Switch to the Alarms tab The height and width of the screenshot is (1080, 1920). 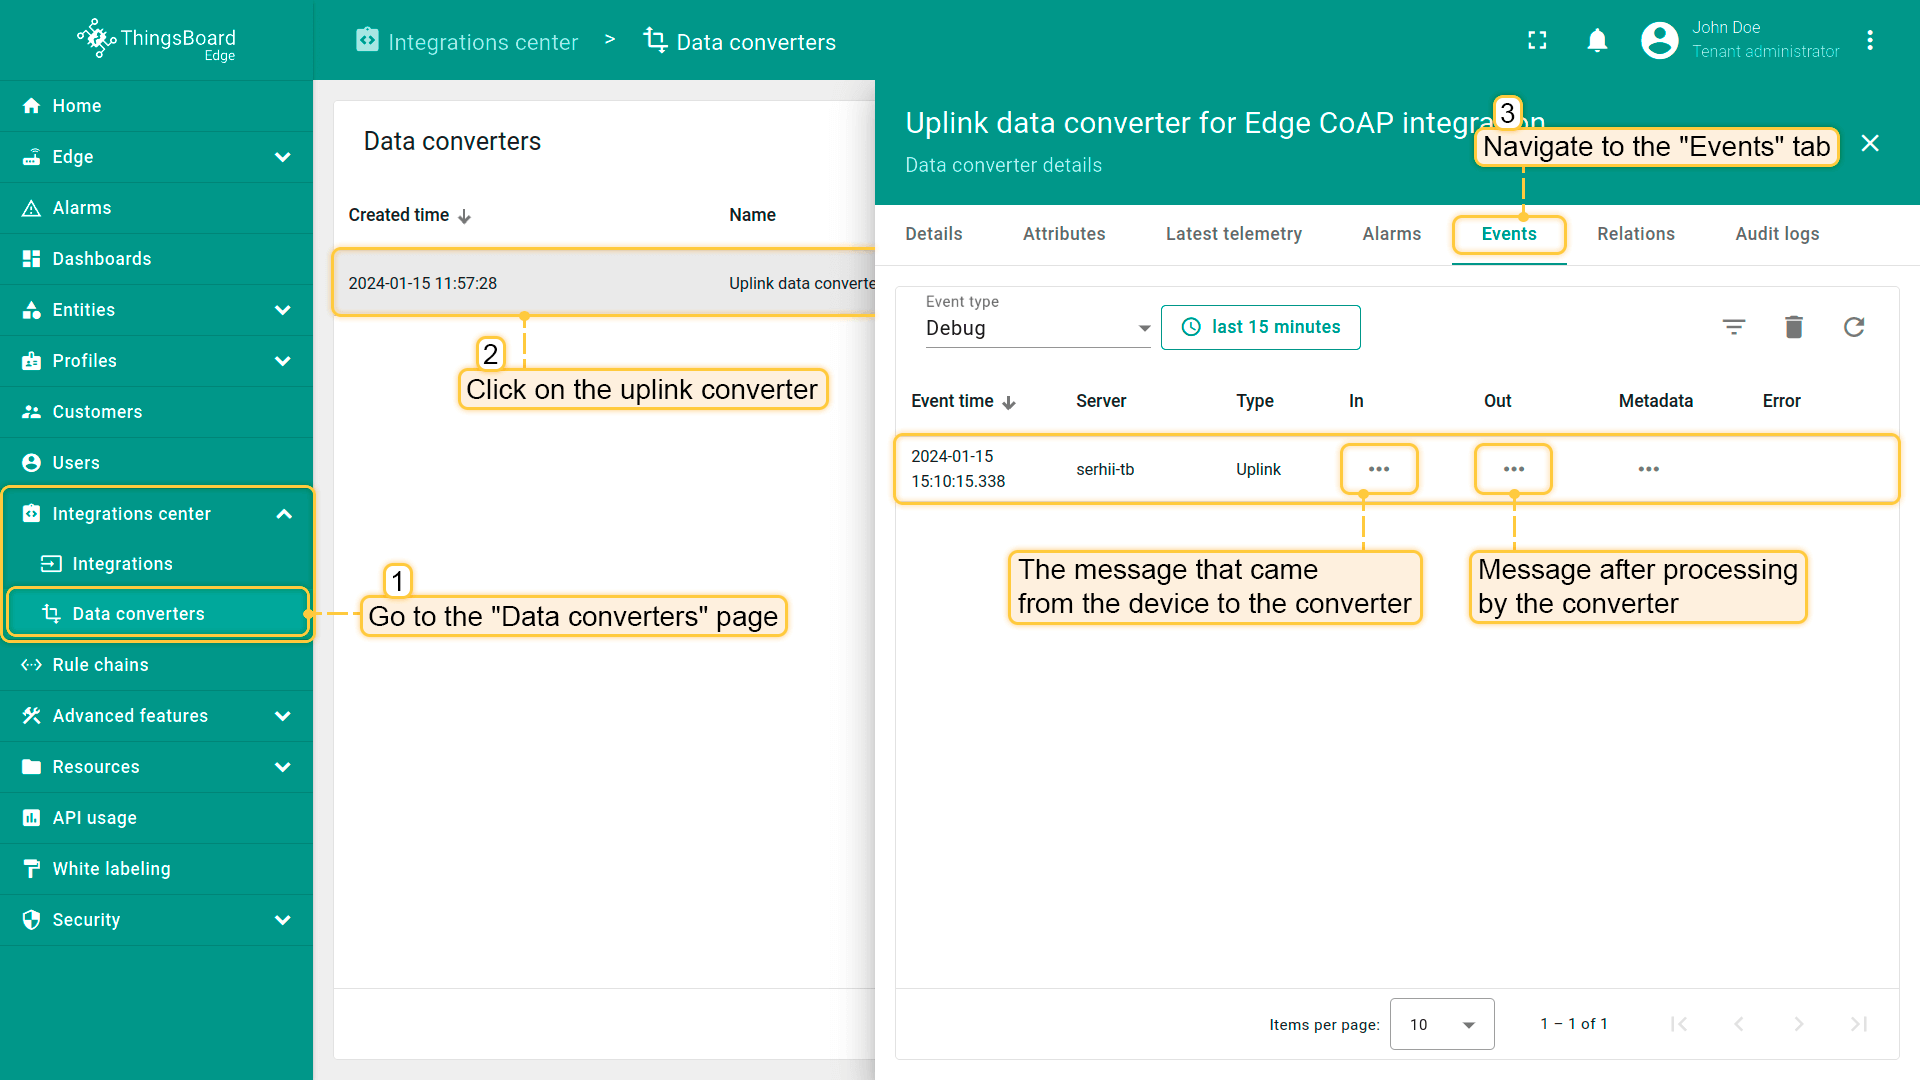(1391, 234)
